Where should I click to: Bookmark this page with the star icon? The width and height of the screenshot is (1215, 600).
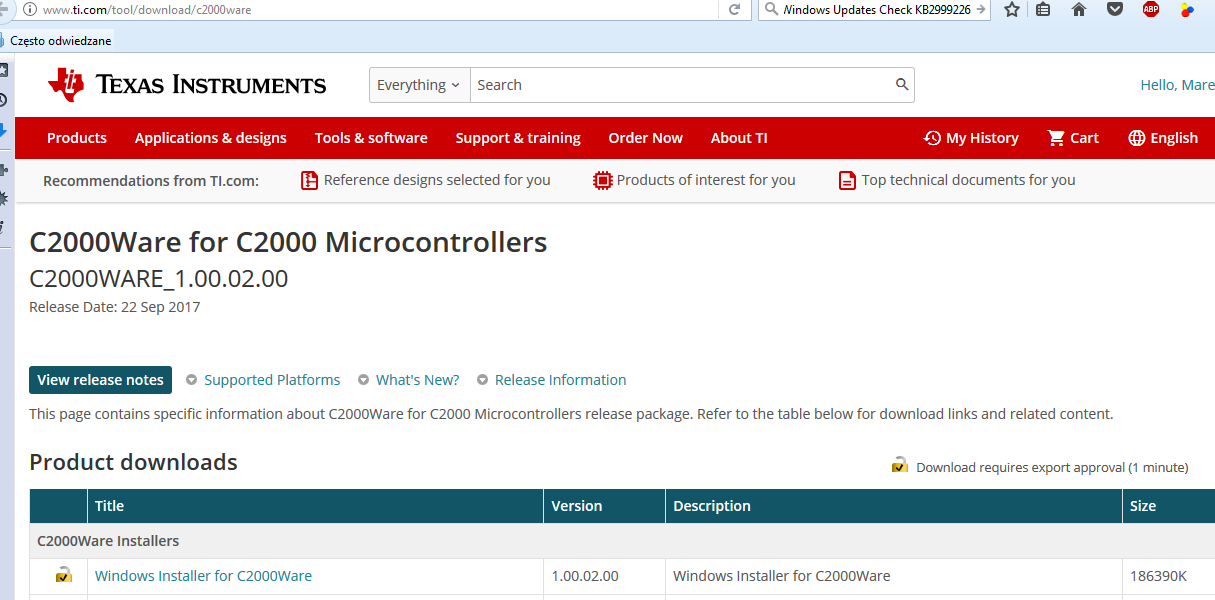point(1012,9)
